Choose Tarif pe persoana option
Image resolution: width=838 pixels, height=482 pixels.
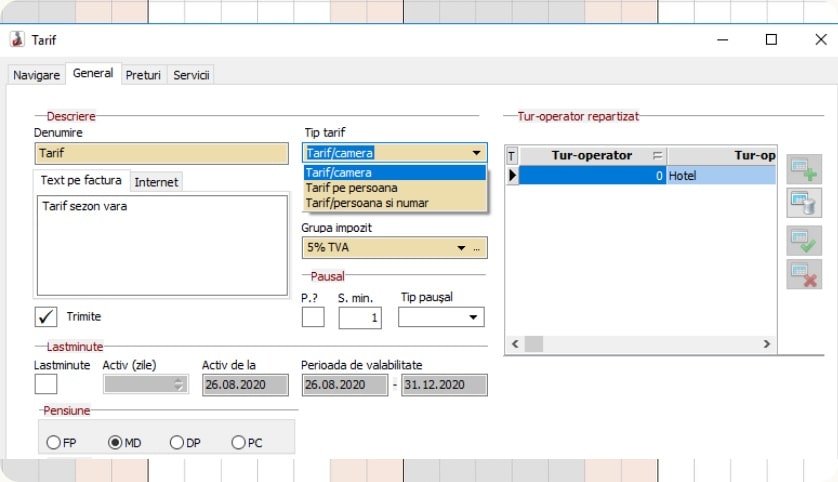[395, 188]
